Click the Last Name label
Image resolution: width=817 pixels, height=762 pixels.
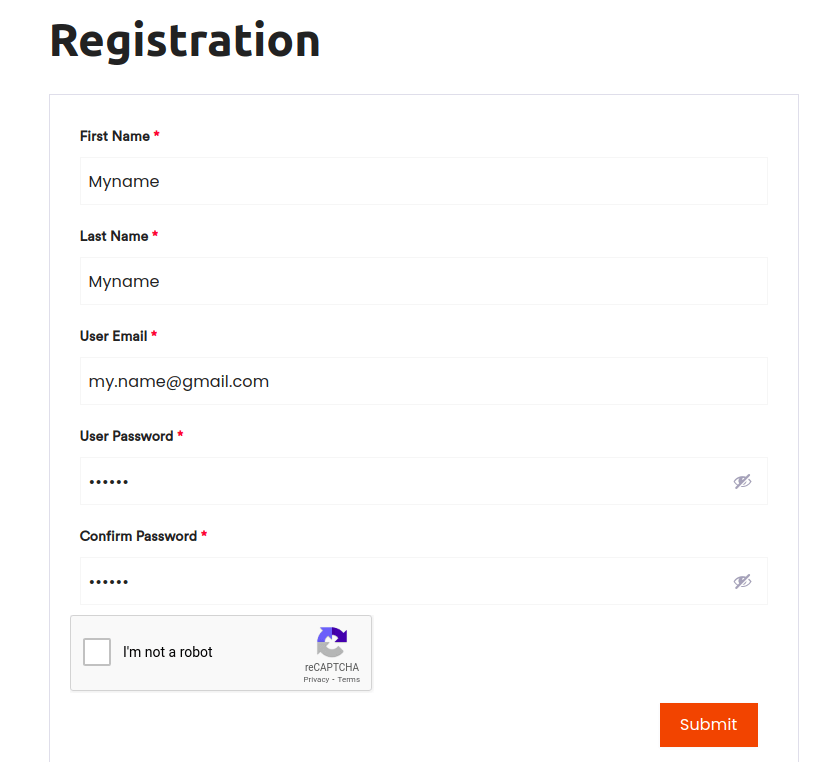coord(114,236)
